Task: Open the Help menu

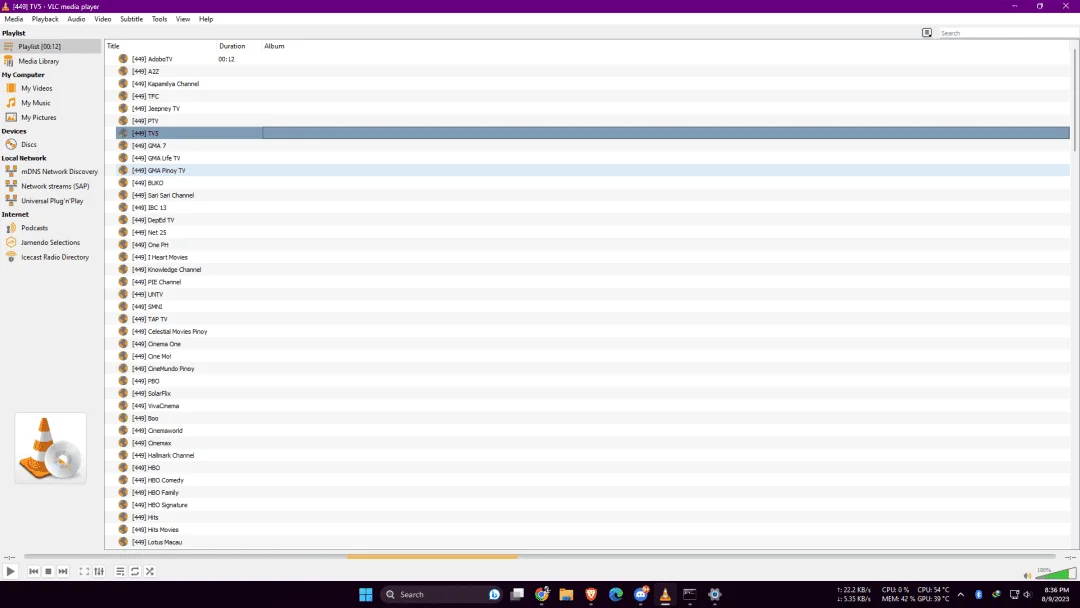Action: click(206, 19)
